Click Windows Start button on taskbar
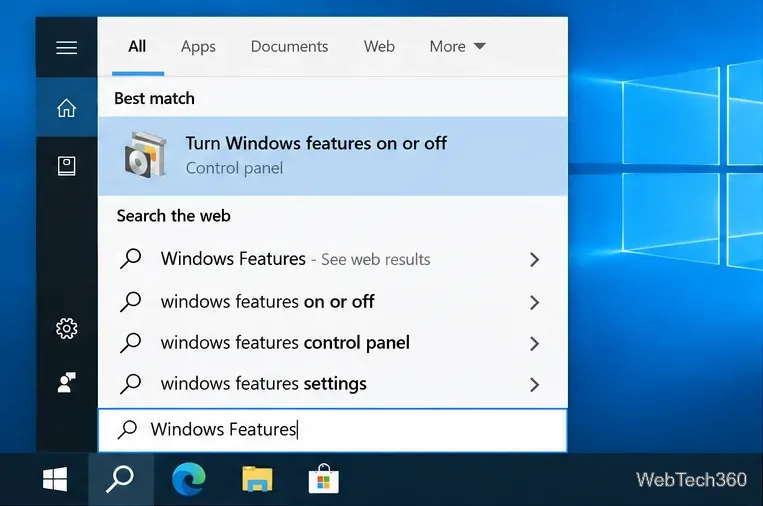 click(55, 480)
